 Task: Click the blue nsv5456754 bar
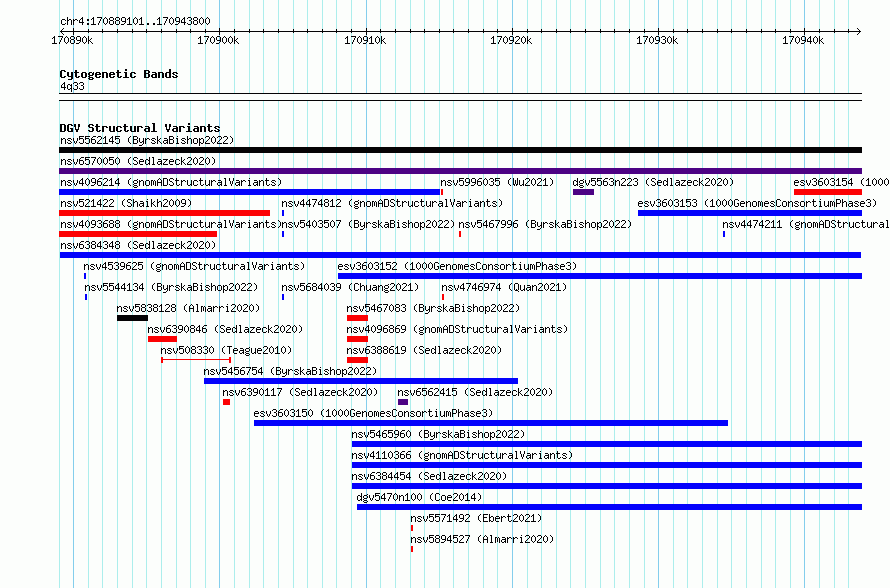361,381
